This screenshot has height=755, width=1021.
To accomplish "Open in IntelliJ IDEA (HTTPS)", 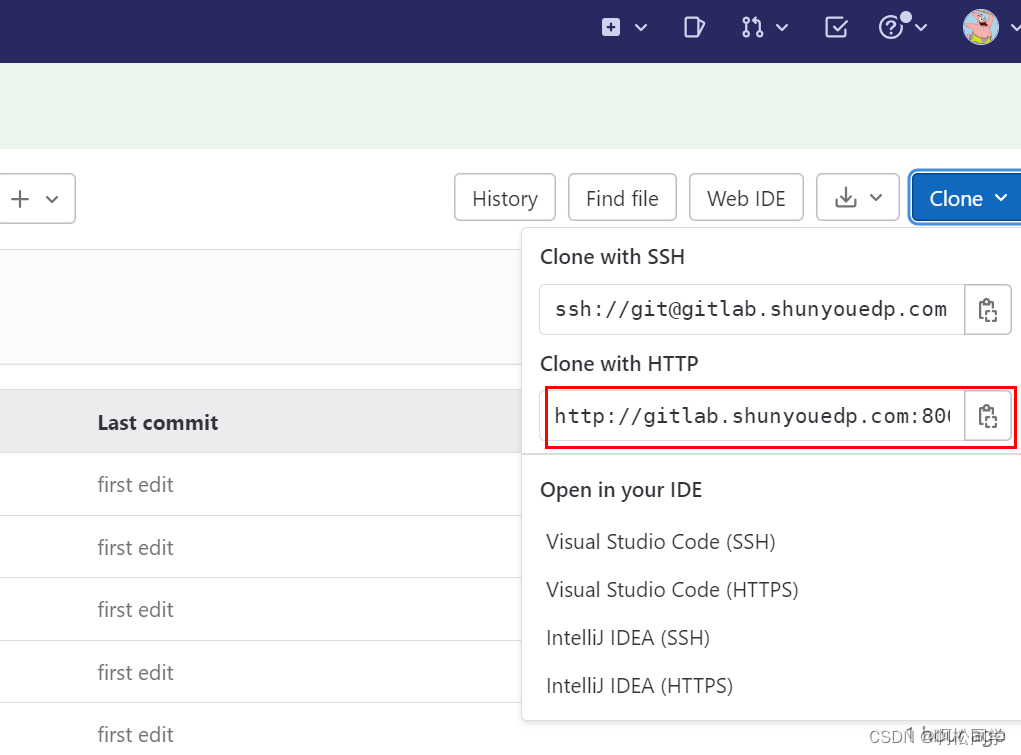I will [x=639, y=686].
